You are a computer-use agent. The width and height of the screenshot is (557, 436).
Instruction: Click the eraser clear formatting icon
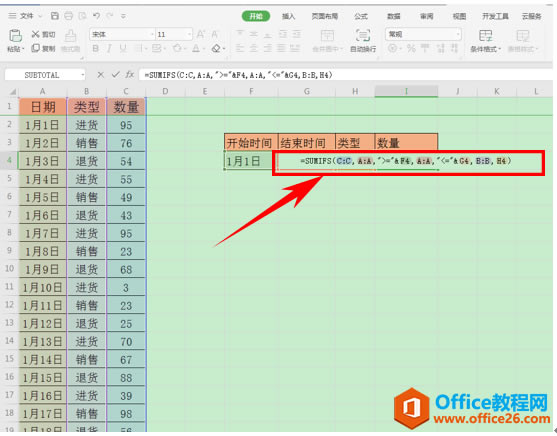coord(216,48)
